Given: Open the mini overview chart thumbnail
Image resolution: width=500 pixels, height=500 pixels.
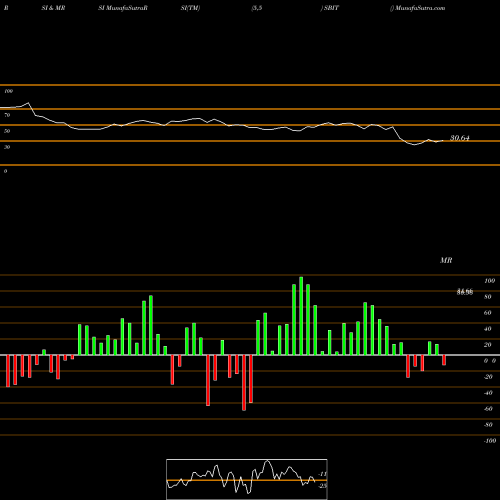Looking at the screenshot, I should 247,479.
